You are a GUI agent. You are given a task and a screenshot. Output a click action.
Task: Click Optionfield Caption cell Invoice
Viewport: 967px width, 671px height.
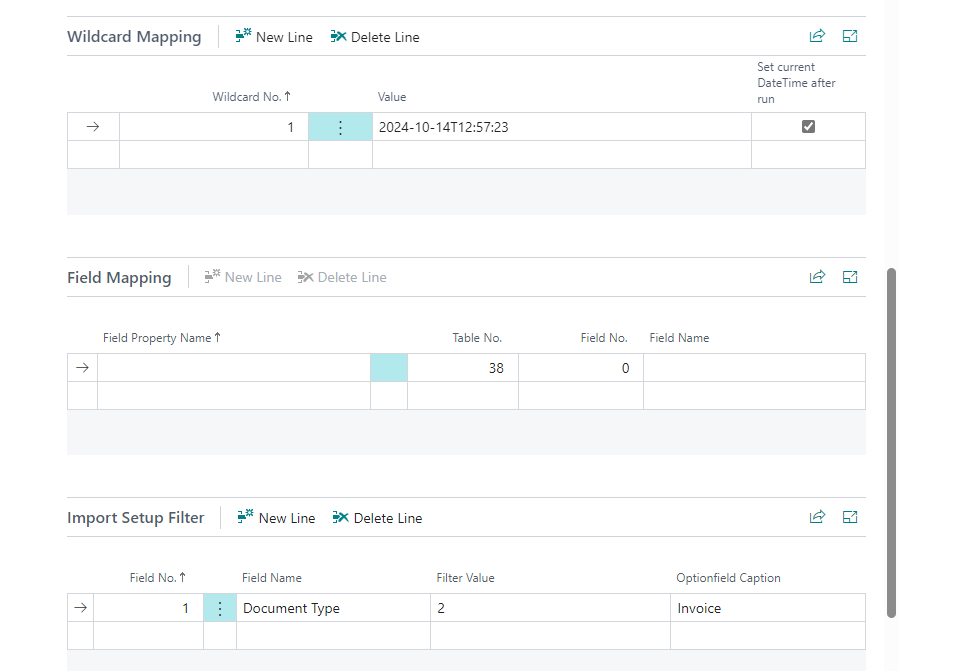(768, 608)
